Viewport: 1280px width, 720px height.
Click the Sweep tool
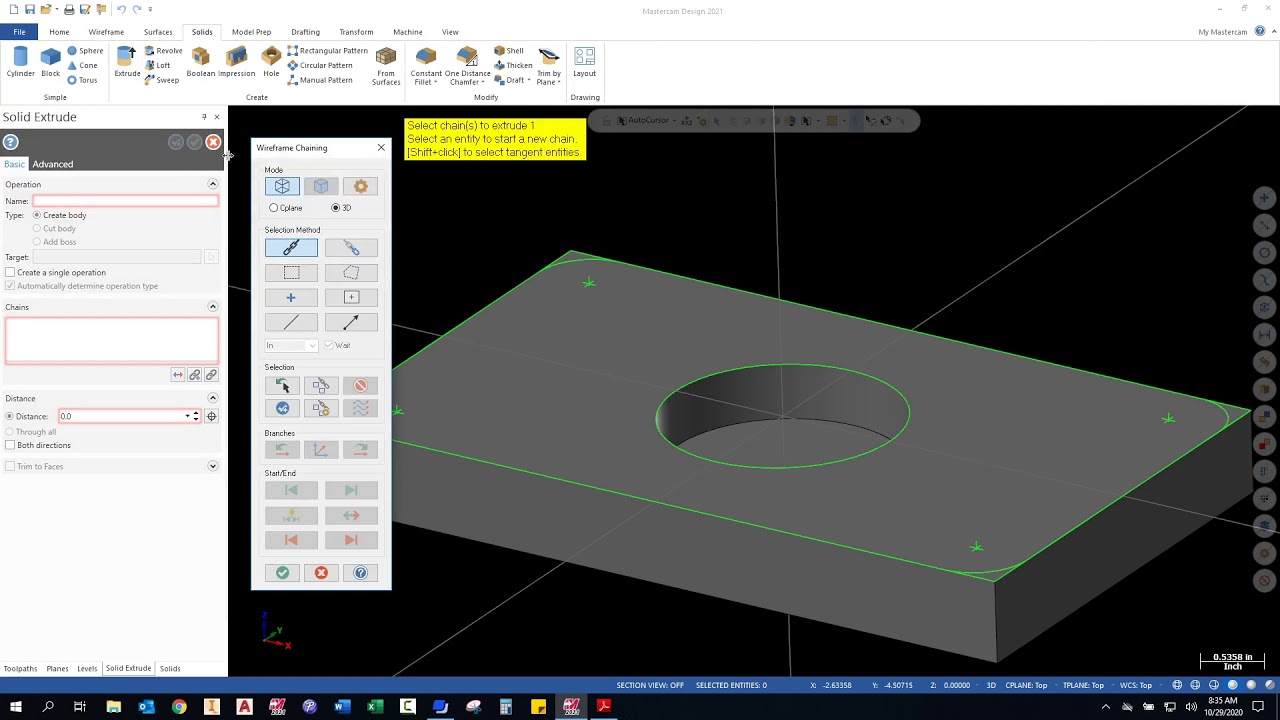(162, 80)
